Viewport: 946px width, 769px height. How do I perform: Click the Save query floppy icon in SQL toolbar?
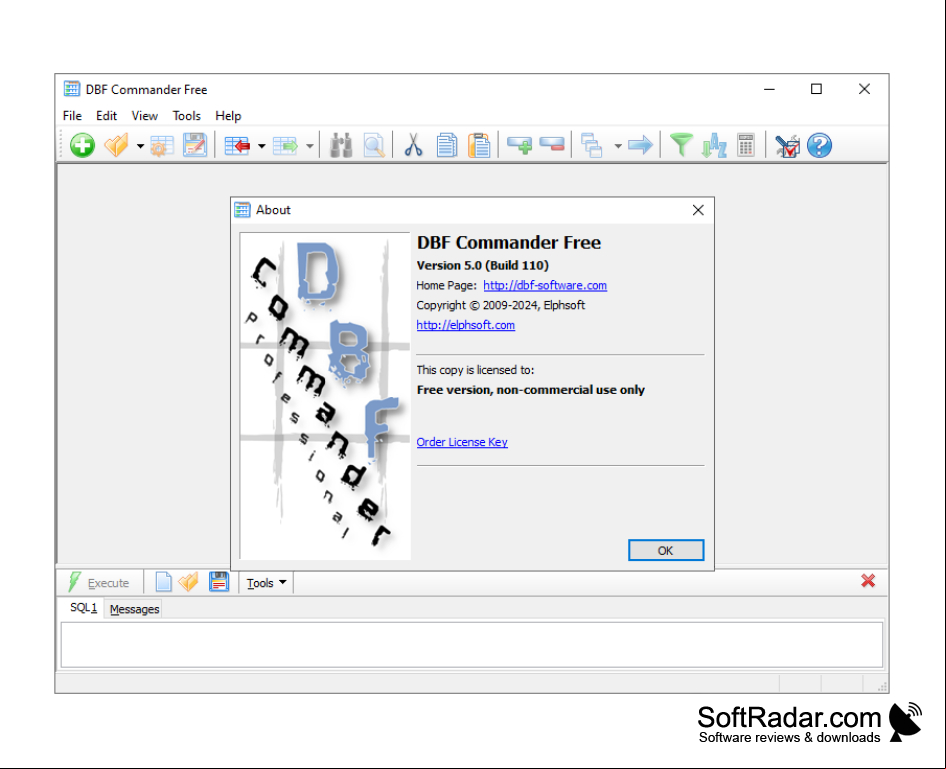pos(219,582)
